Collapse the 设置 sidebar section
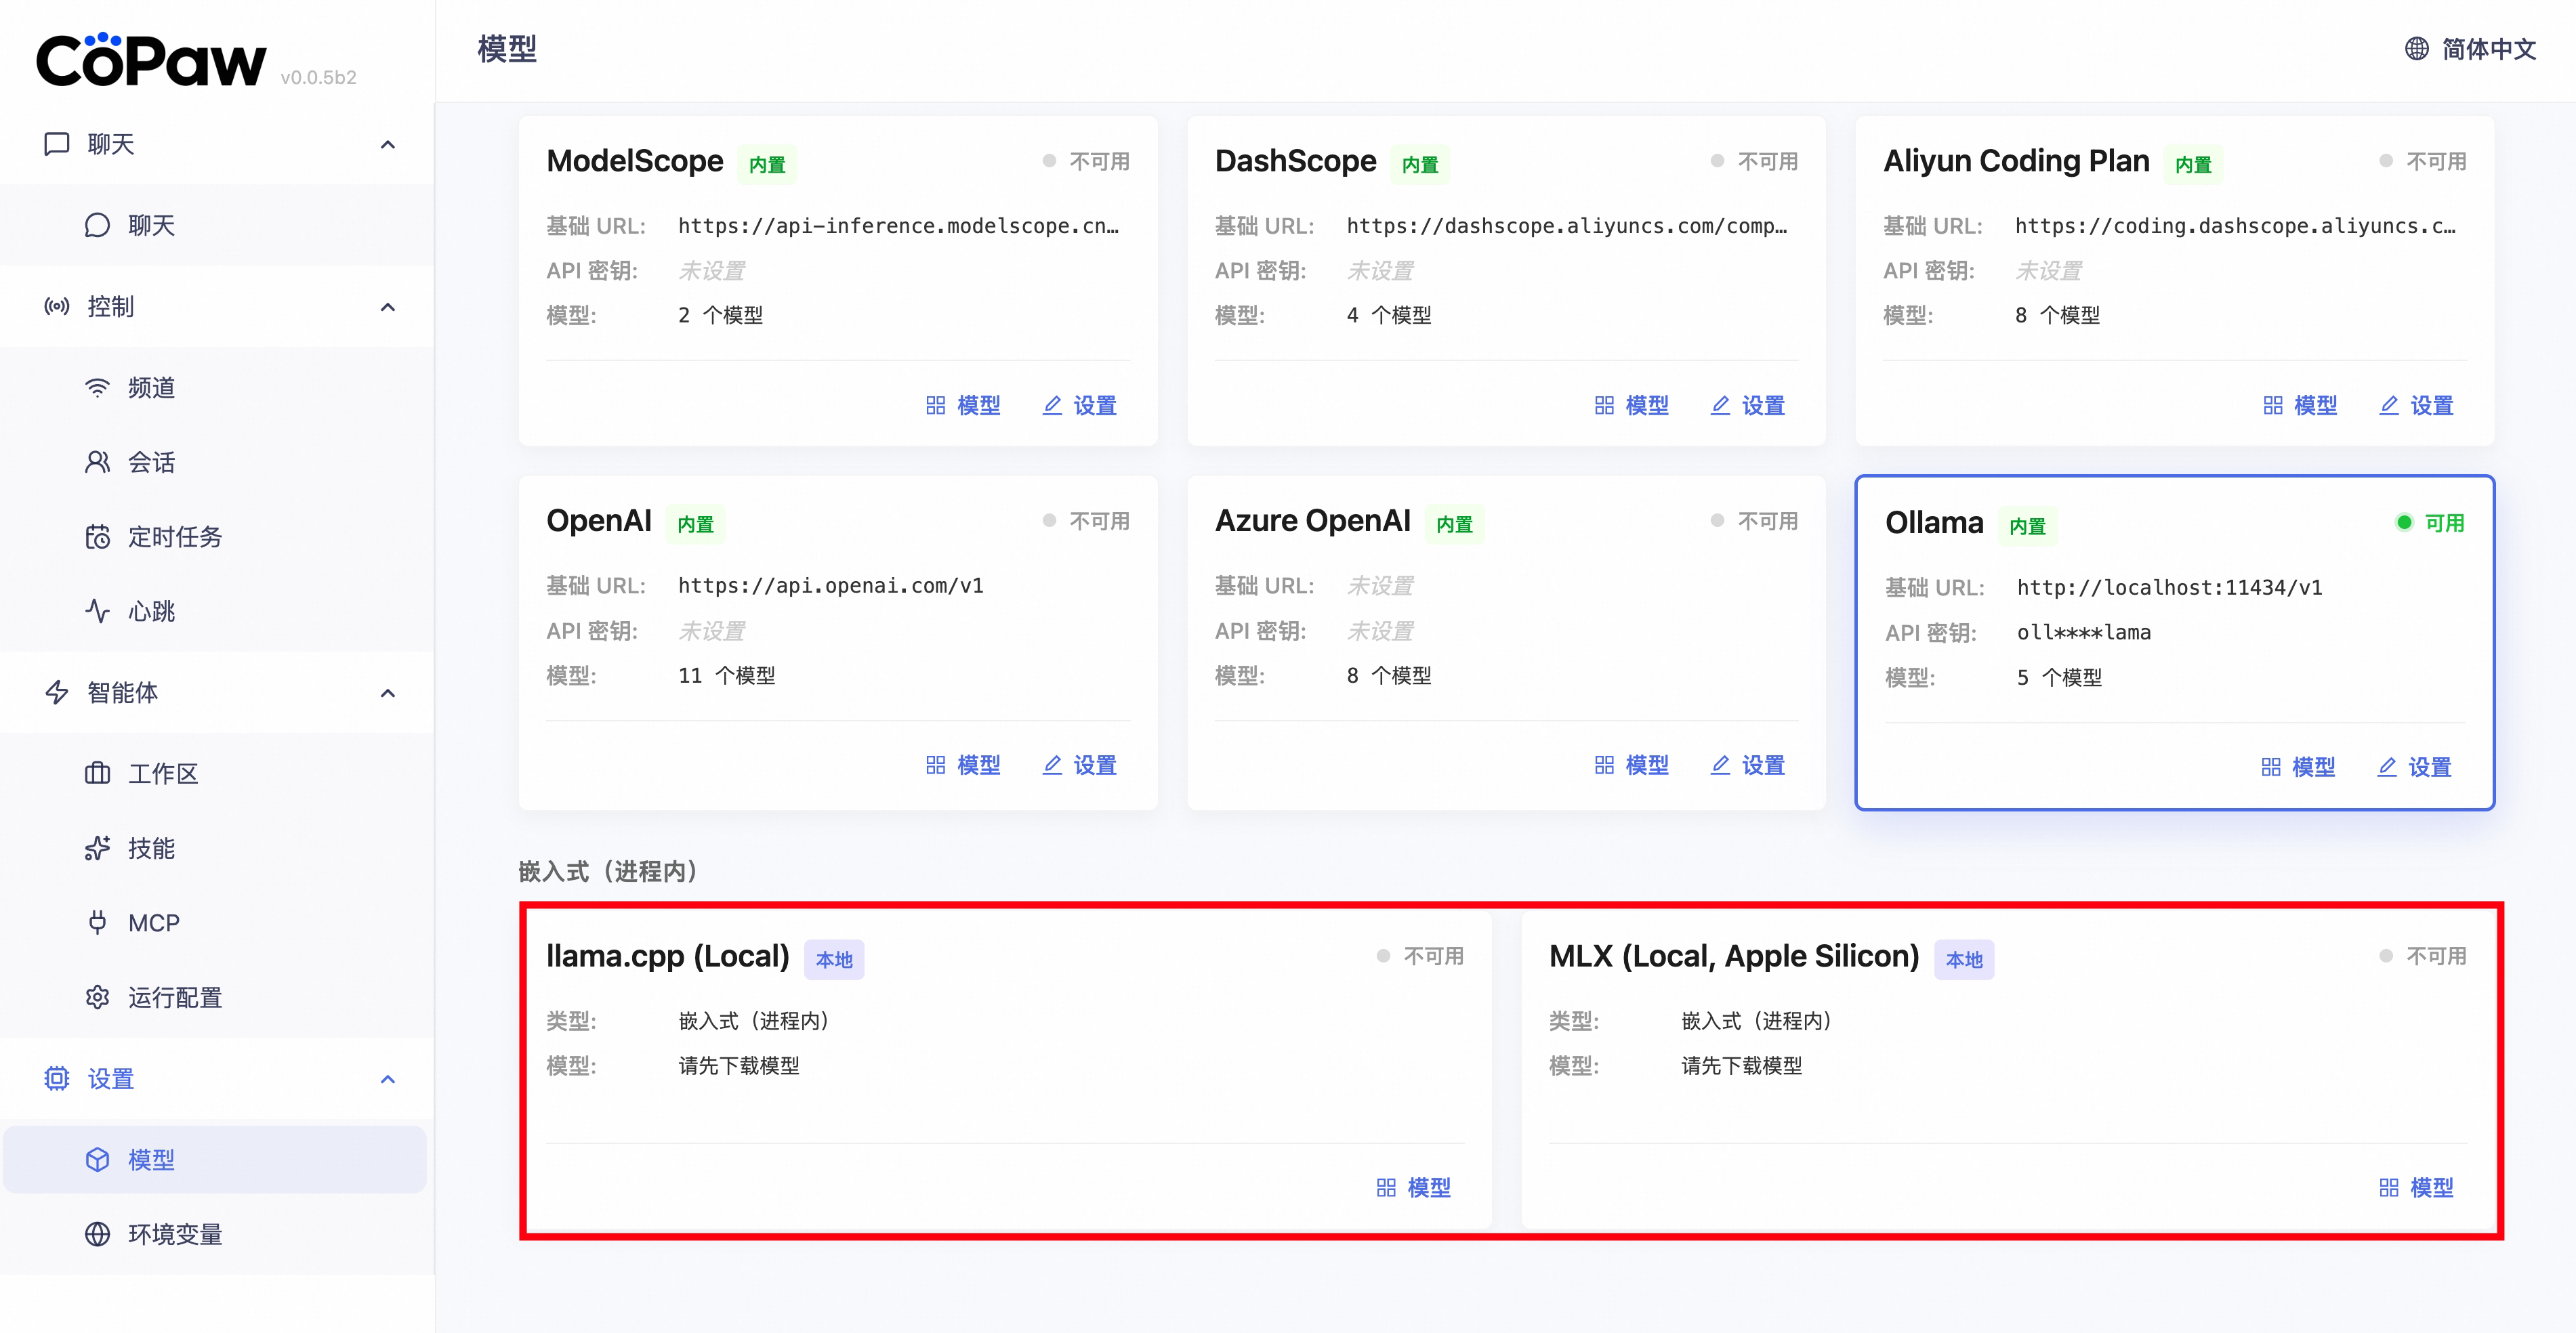This screenshot has height=1333, width=2576. point(388,1079)
